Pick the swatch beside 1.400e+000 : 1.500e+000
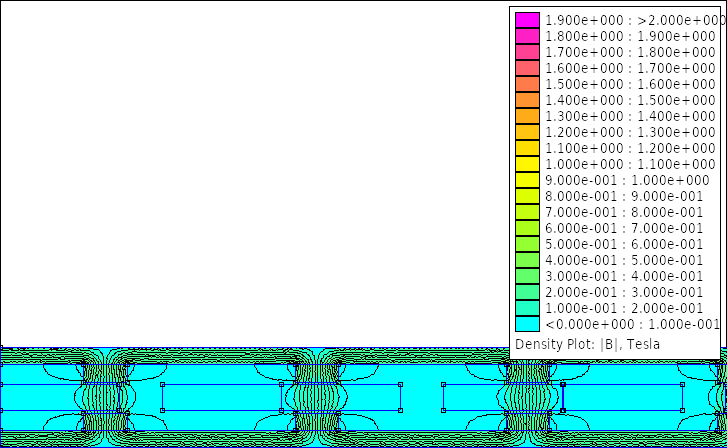Screen dimensions: 727x448 [527, 100]
